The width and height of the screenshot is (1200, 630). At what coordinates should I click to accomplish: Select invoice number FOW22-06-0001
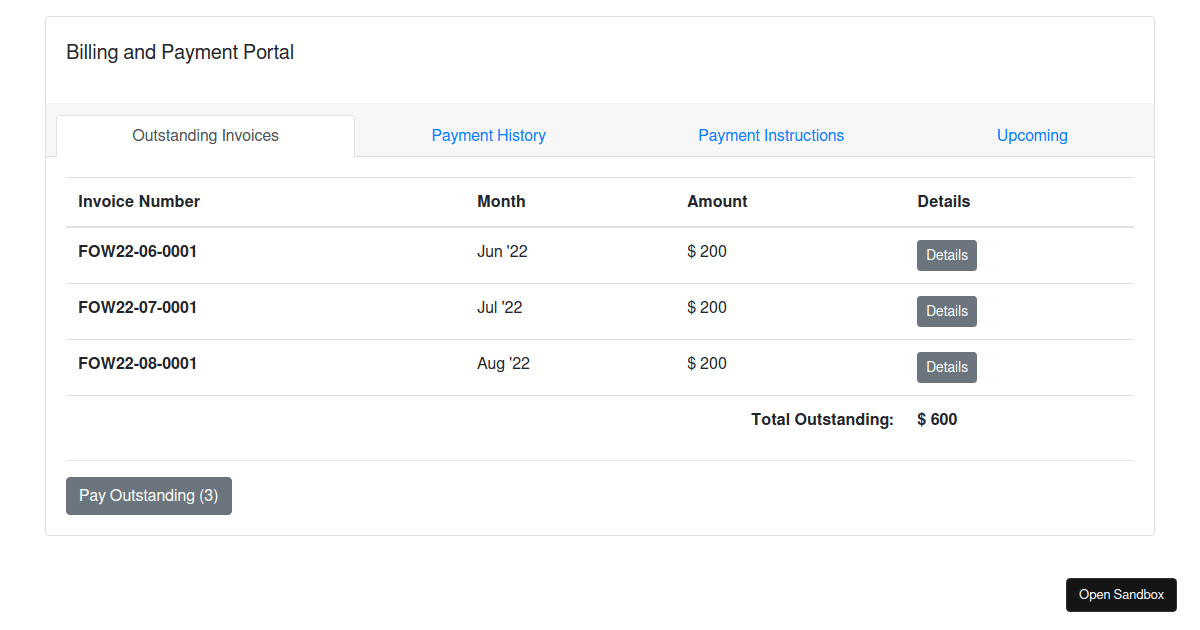(137, 251)
